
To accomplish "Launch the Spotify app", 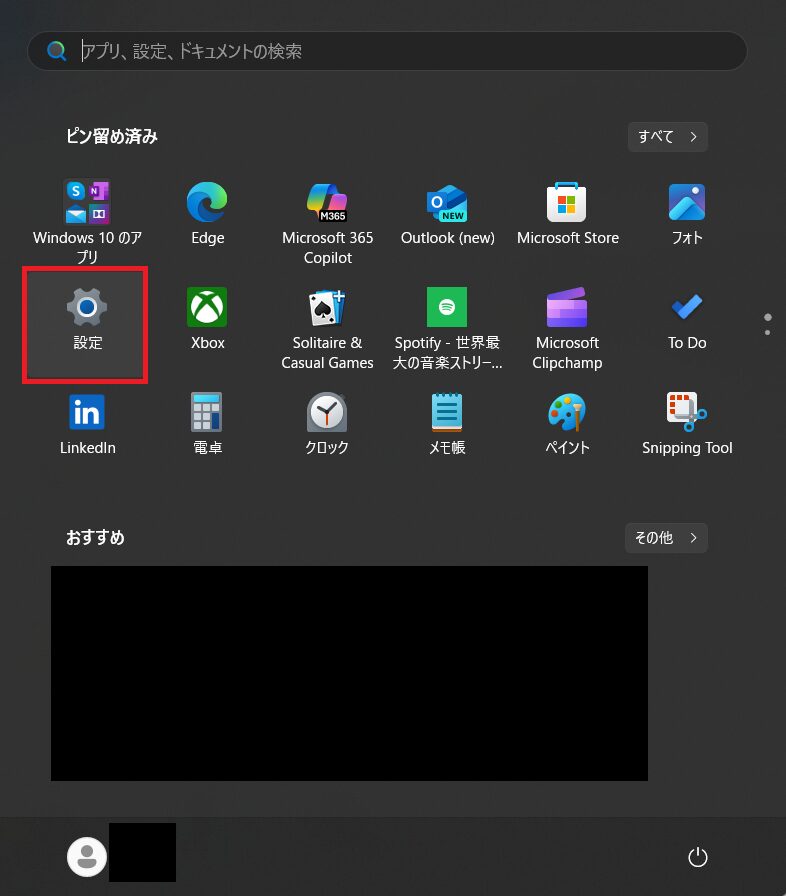I will pos(447,329).
